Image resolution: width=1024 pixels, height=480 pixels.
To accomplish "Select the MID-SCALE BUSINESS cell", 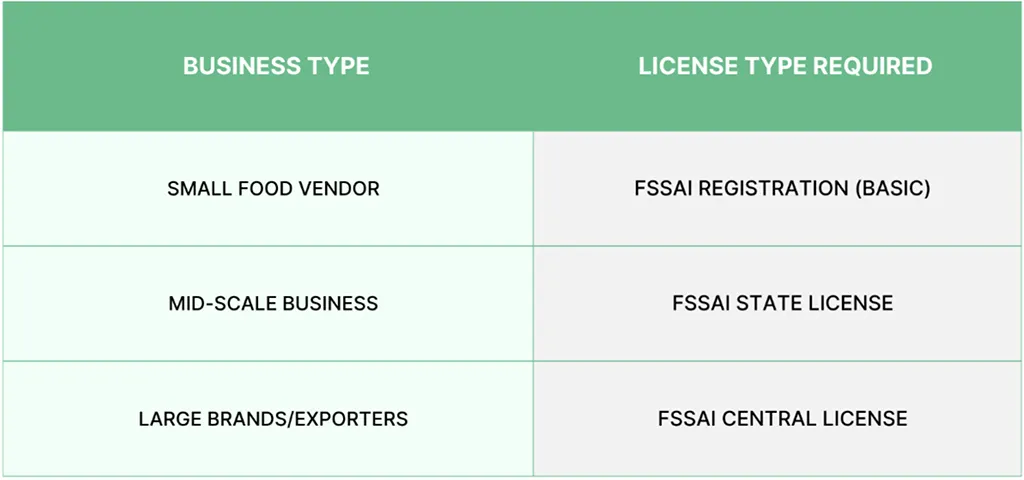I will pyautogui.click(x=273, y=303).
